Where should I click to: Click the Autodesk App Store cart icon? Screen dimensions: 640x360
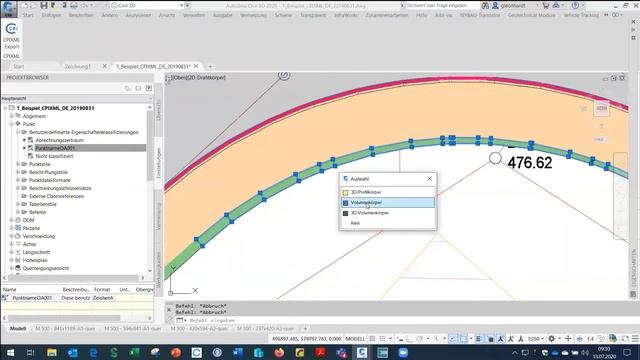[545, 6]
